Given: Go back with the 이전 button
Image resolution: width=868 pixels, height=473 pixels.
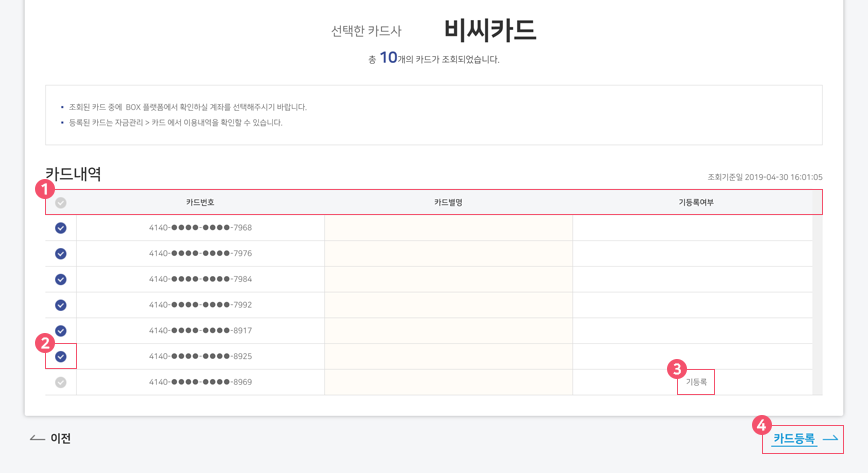Looking at the screenshot, I should (50, 438).
